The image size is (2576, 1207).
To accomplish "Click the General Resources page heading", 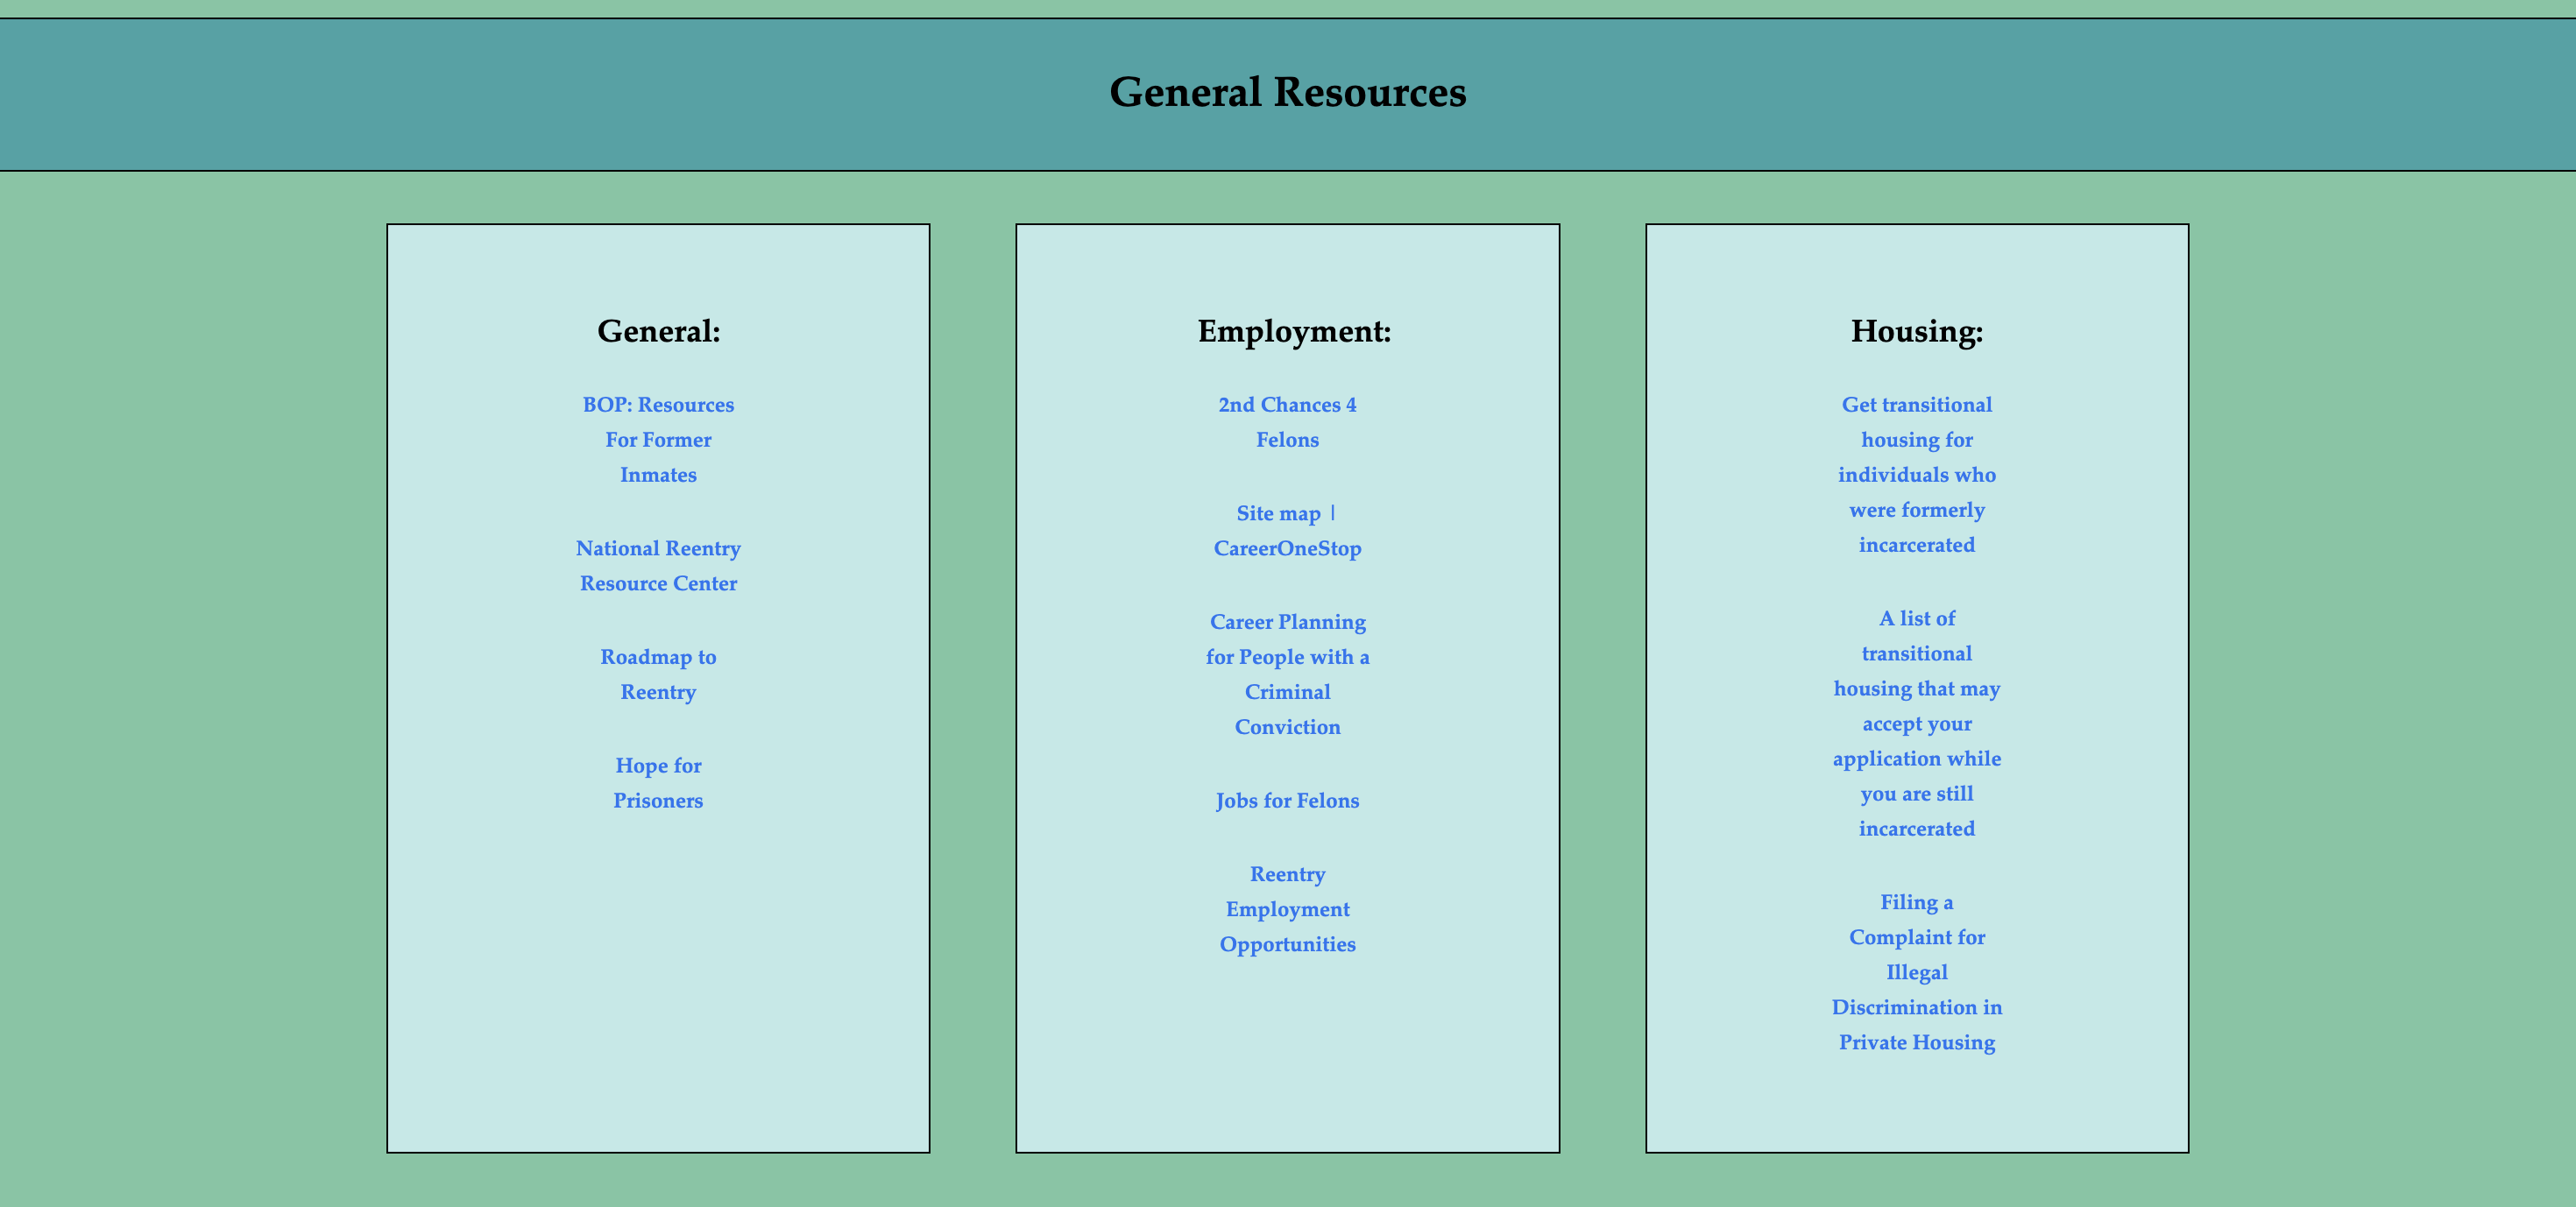I will pos(1287,92).
